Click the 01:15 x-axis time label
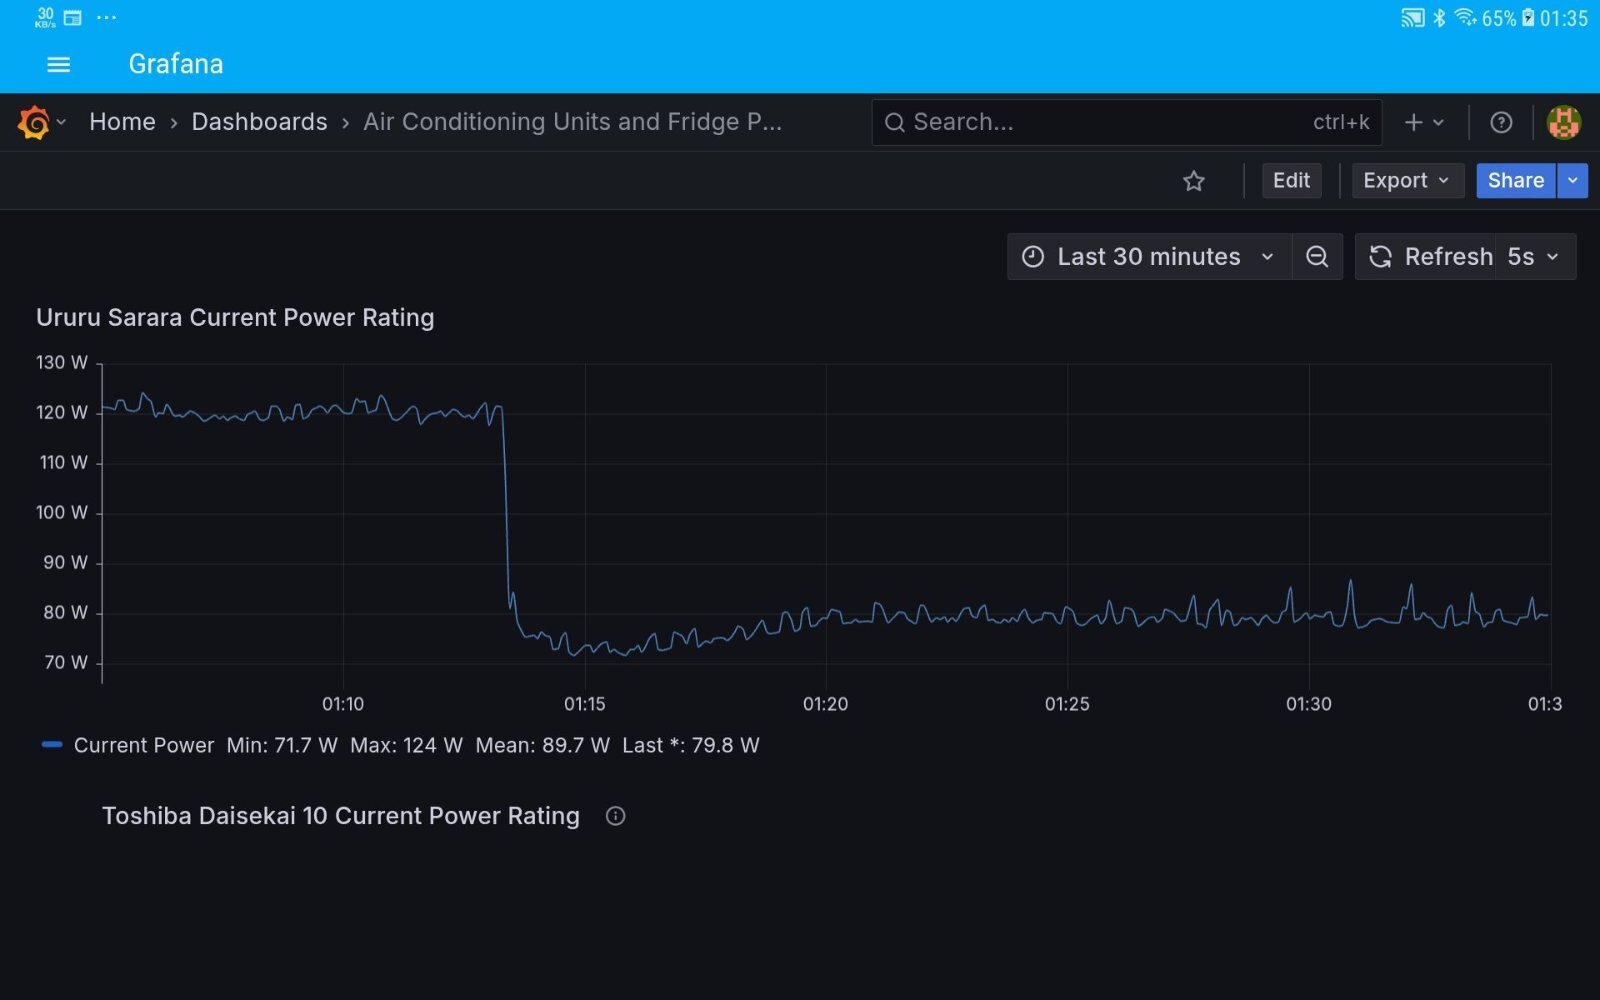 (x=585, y=704)
